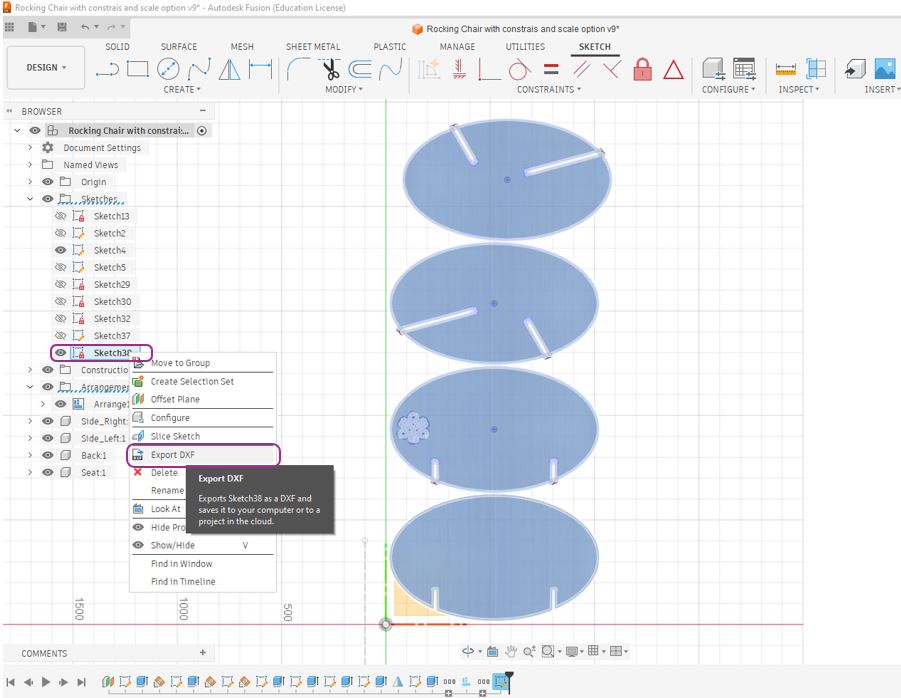The image size is (901, 698).
Task: Toggle visibility of Sketch2
Action: (60, 233)
